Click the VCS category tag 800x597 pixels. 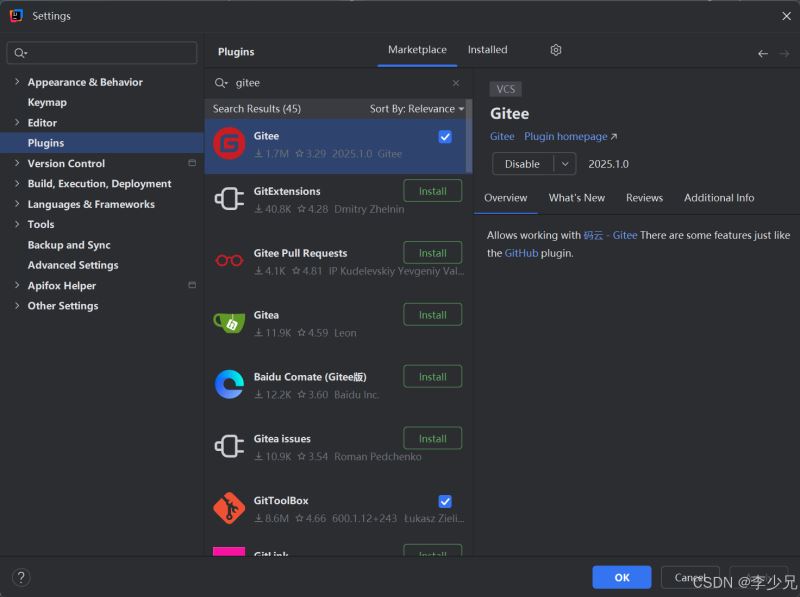pos(506,89)
